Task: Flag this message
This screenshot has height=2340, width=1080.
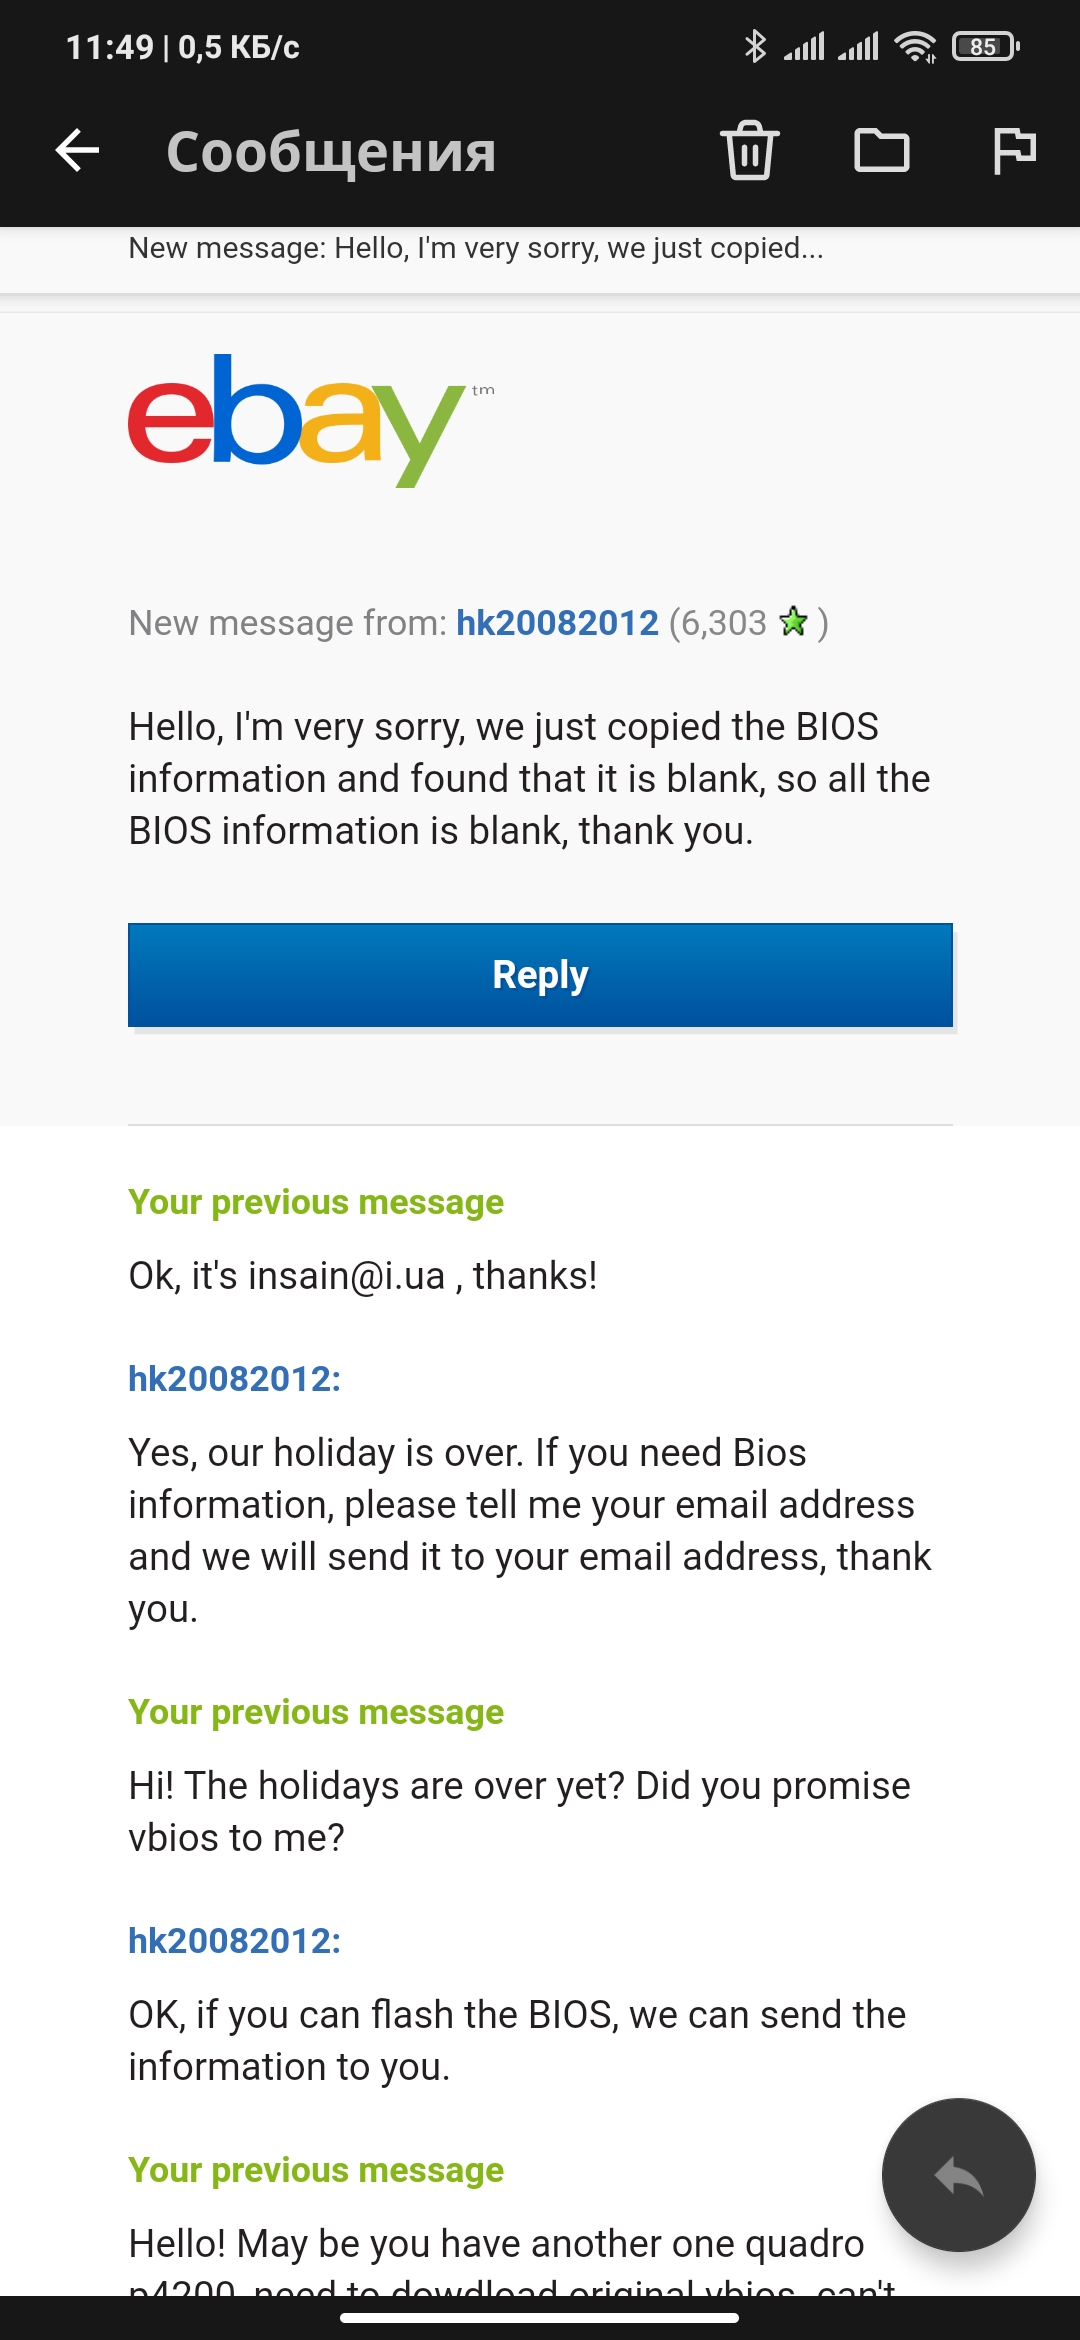Action: tap(1014, 151)
